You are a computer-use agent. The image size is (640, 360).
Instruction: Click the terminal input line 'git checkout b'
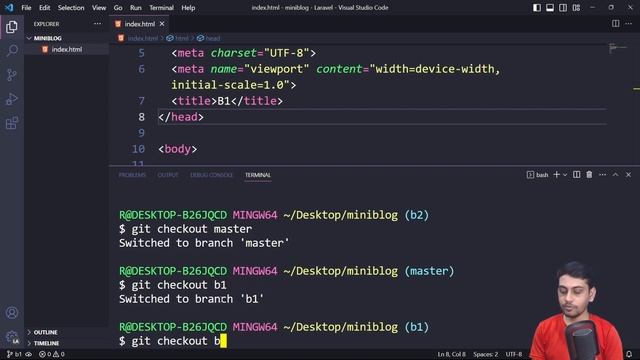(173, 341)
